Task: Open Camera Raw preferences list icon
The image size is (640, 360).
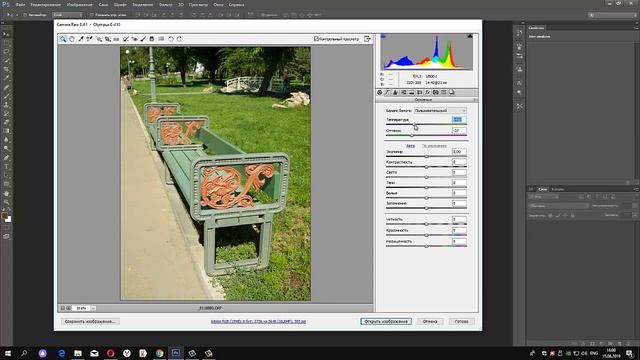Action: [161, 39]
